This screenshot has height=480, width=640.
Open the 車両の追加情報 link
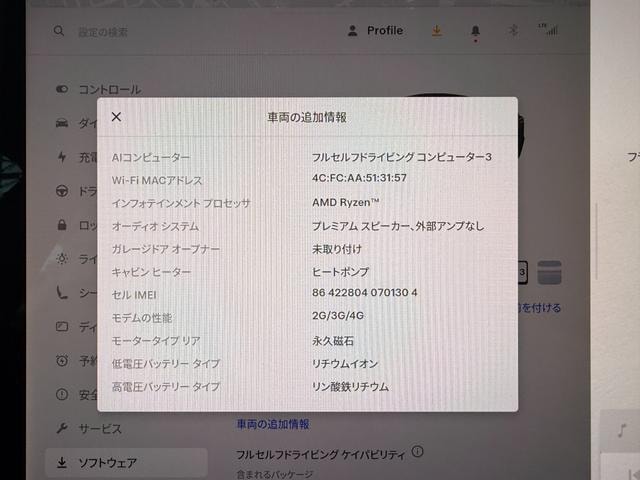coord(273,424)
